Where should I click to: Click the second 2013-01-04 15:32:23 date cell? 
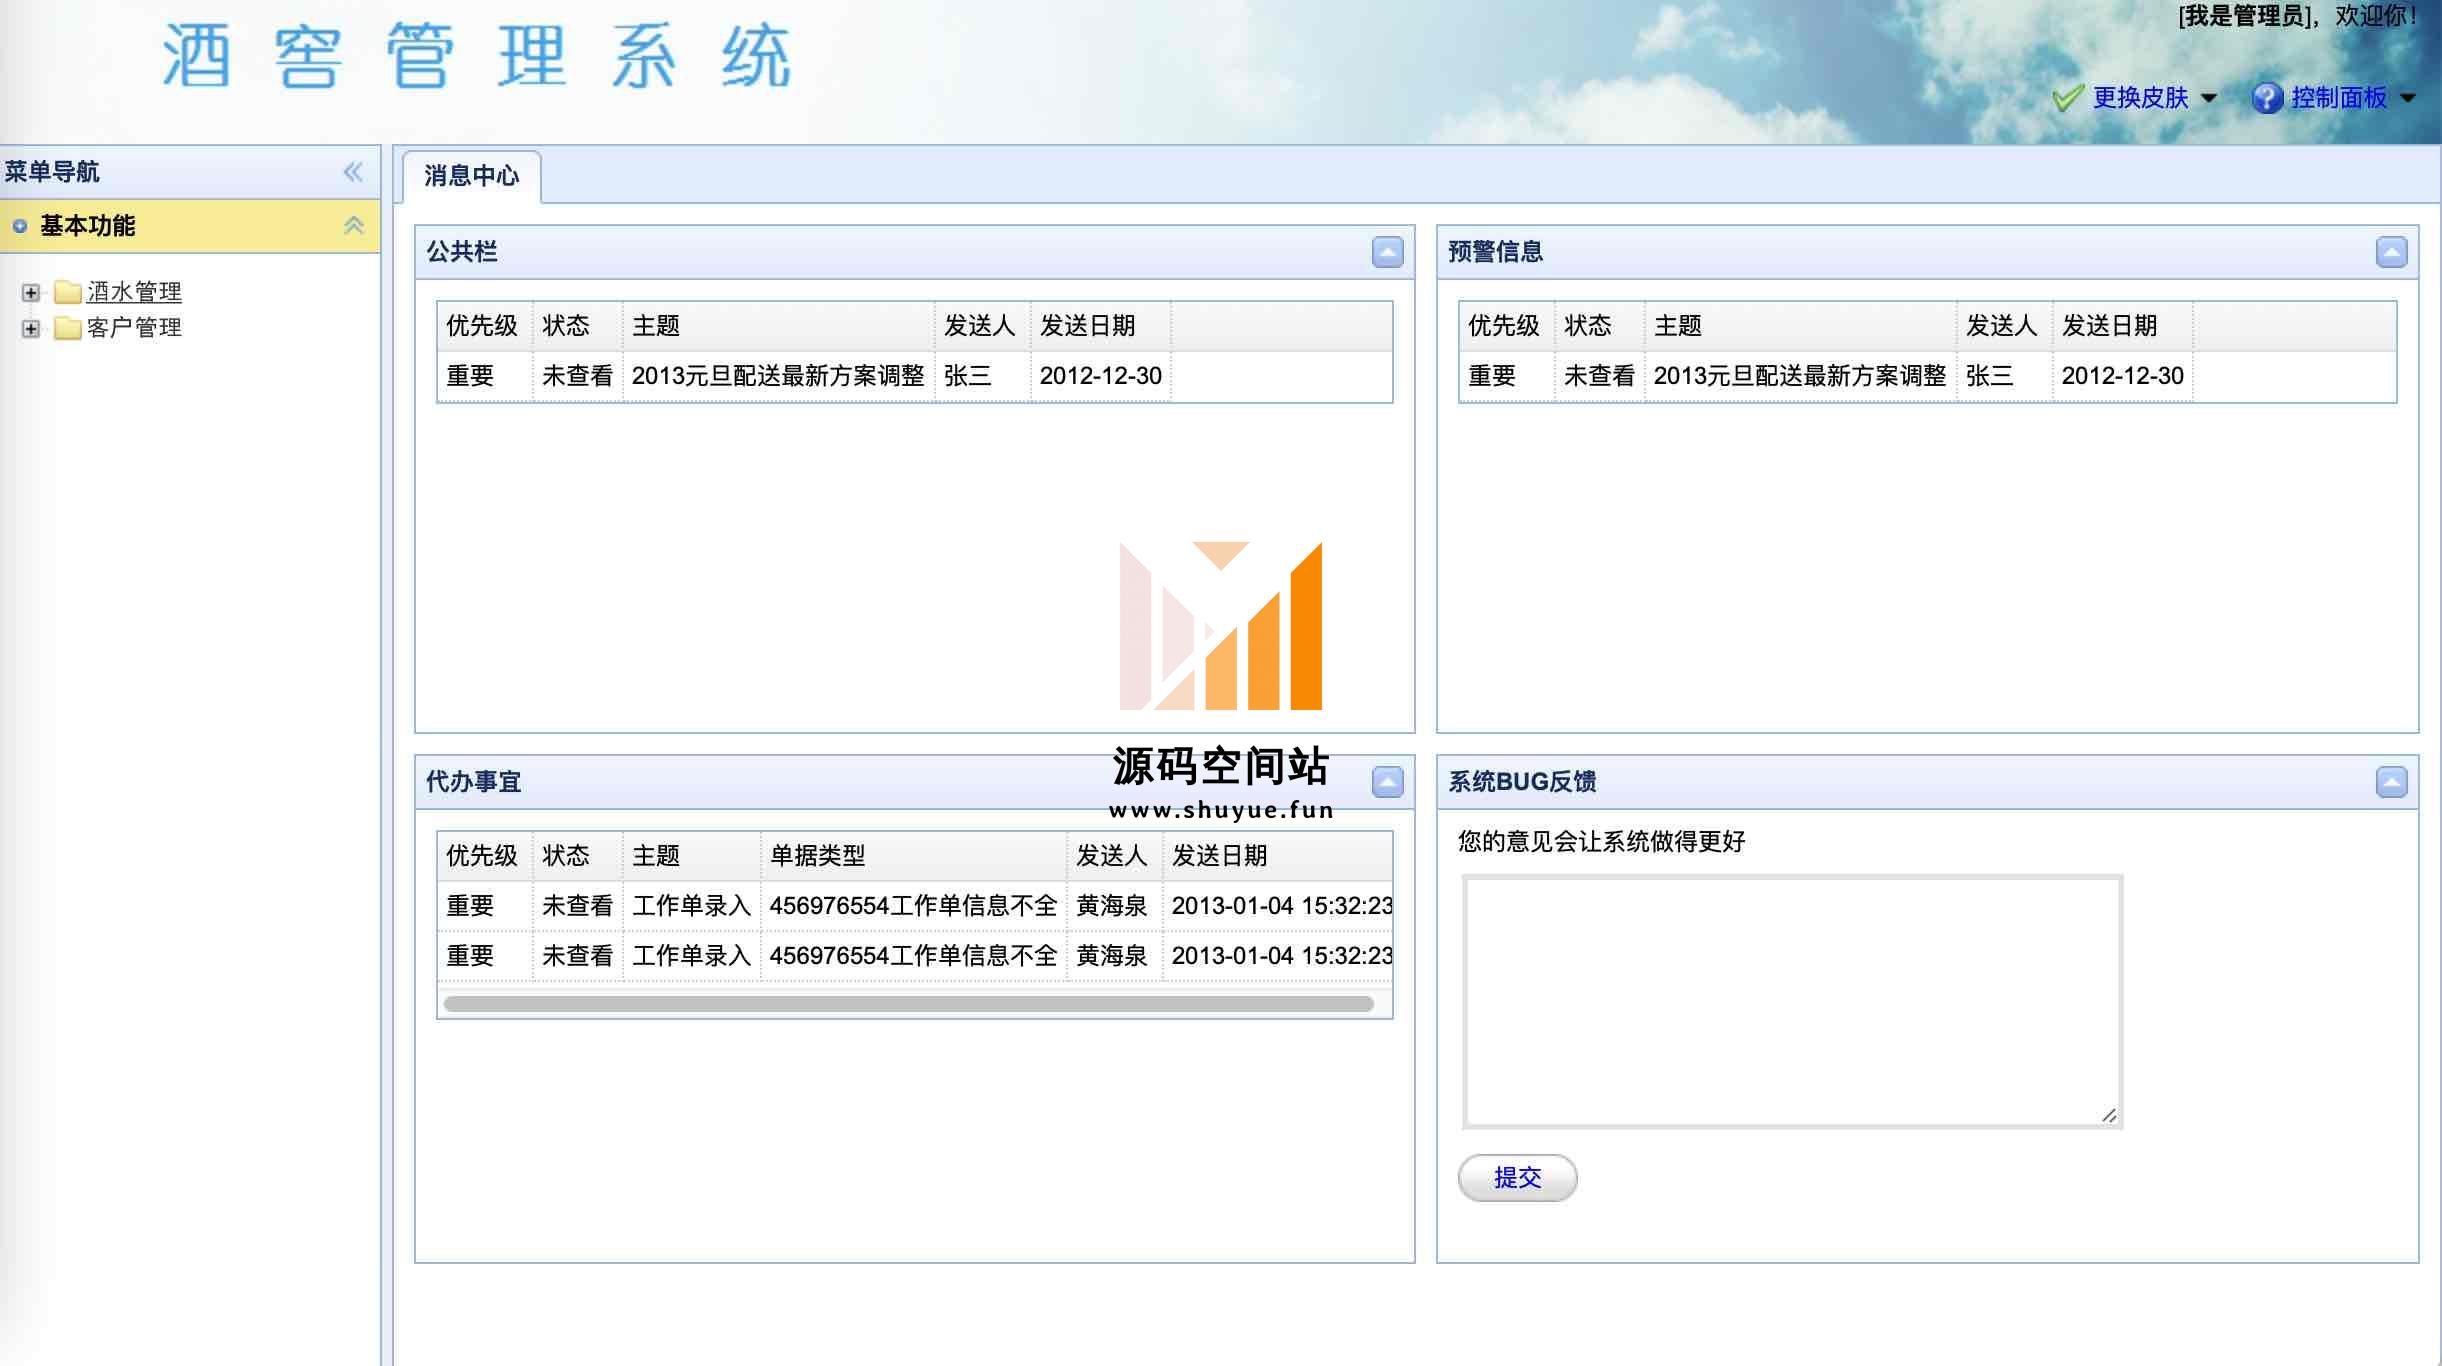pyautogui.click(x=1277, y=956)
